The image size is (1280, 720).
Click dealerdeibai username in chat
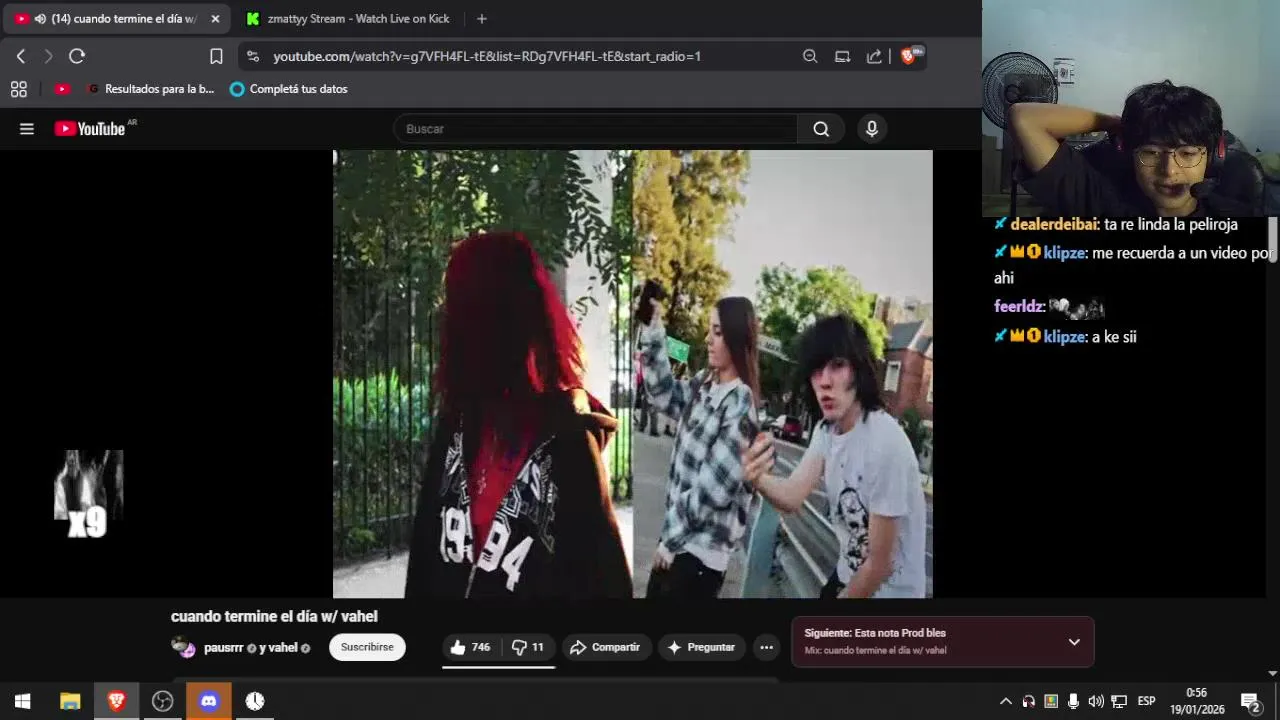point(1055,224)
